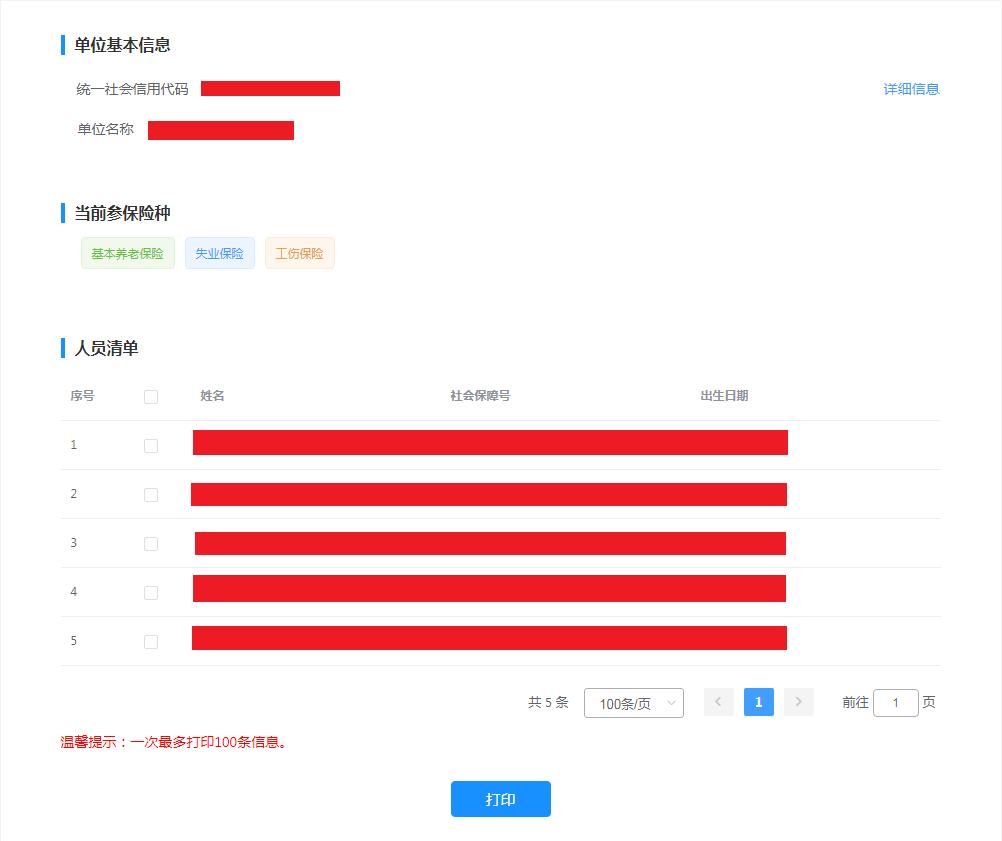Click the next page arrow
This screenshot has height=841, width=1002.
point(798,702)
